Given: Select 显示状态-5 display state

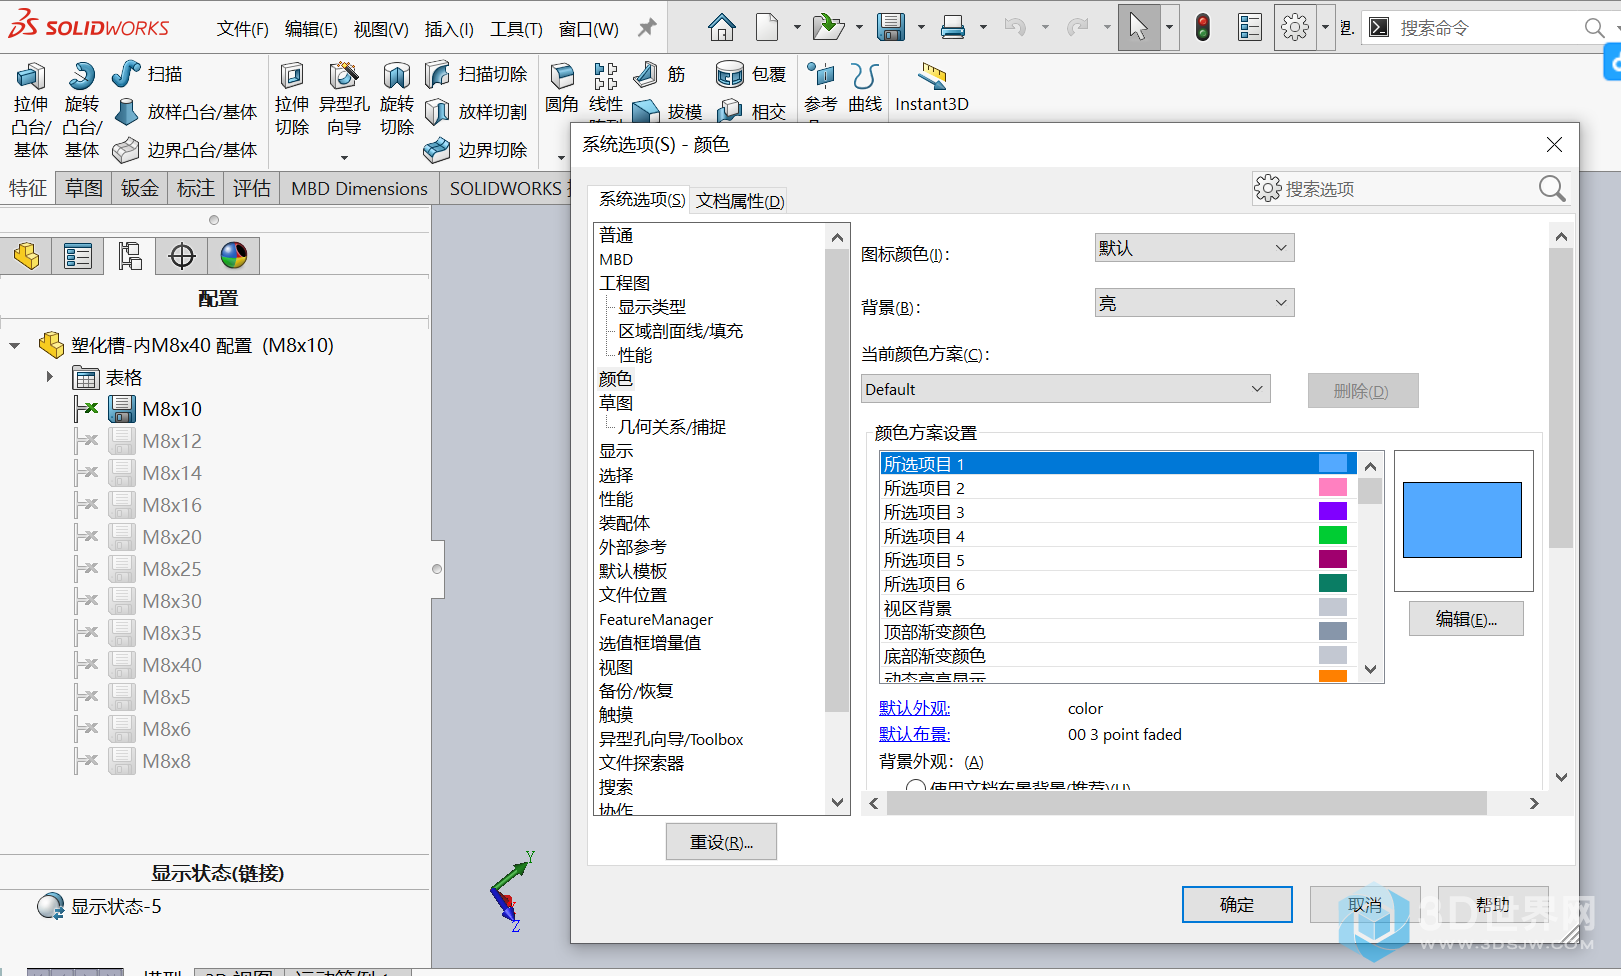Looking at the screenshot, I should [x=116, y=906].
